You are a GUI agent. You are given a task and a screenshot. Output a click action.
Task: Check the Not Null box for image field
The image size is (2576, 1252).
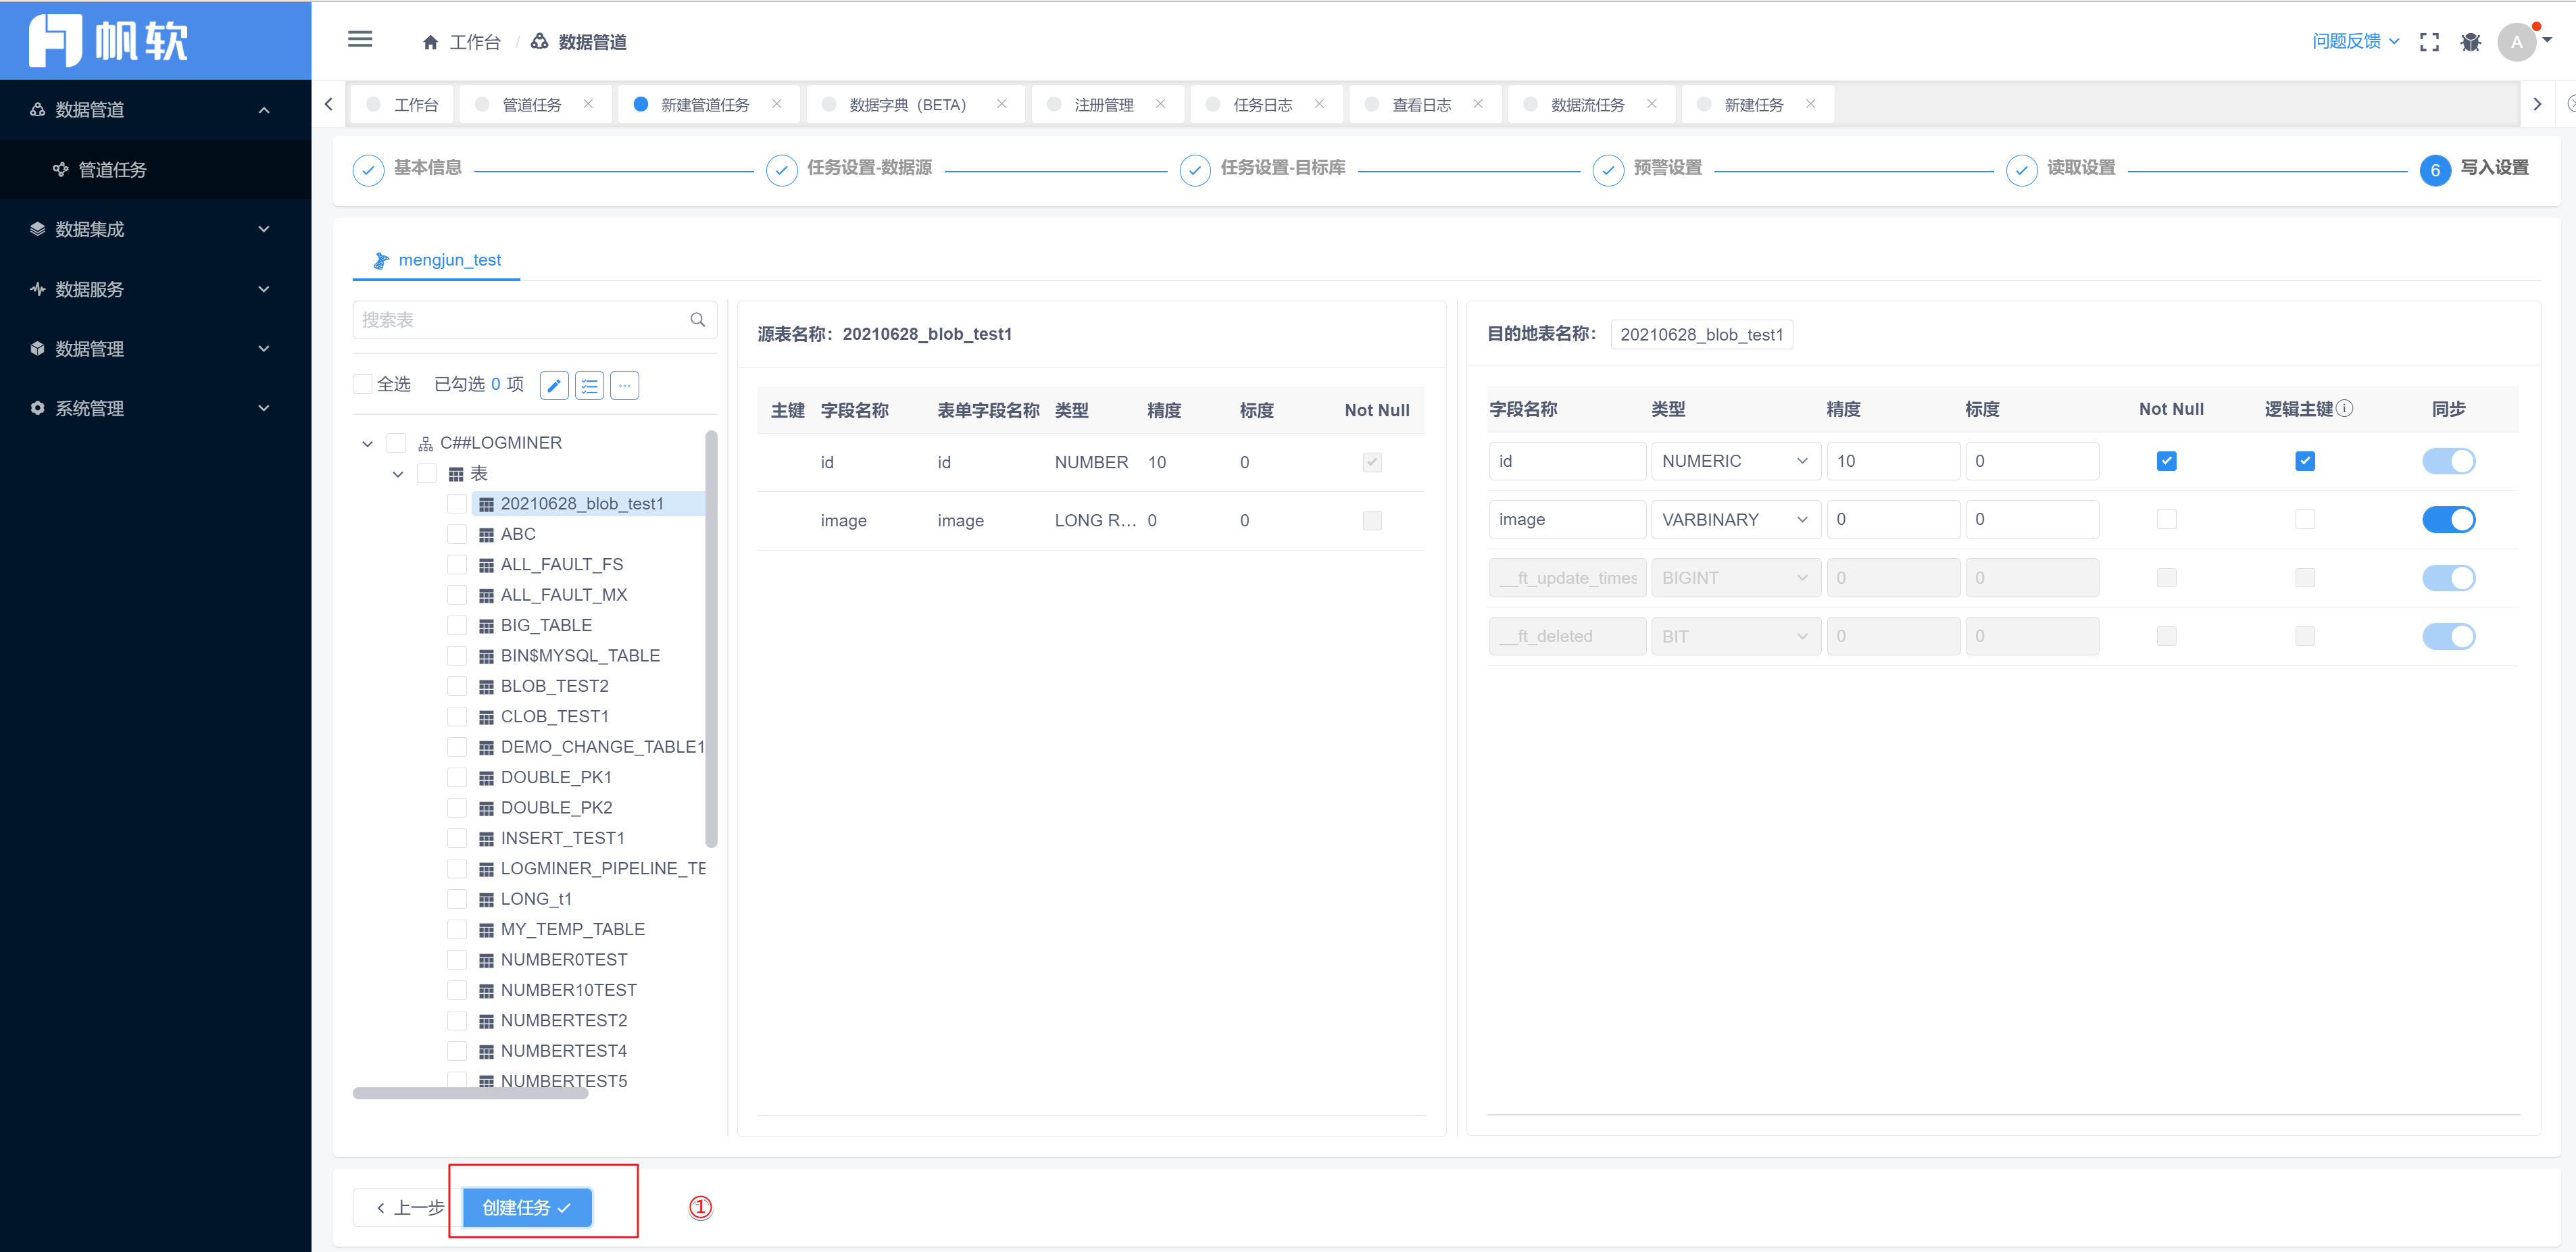tap(2166, 519)
